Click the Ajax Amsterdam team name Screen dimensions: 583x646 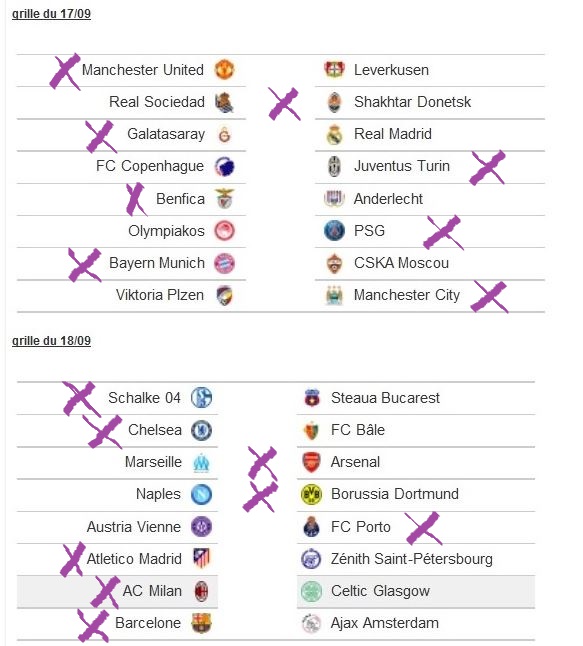click(x=385, y=623)
